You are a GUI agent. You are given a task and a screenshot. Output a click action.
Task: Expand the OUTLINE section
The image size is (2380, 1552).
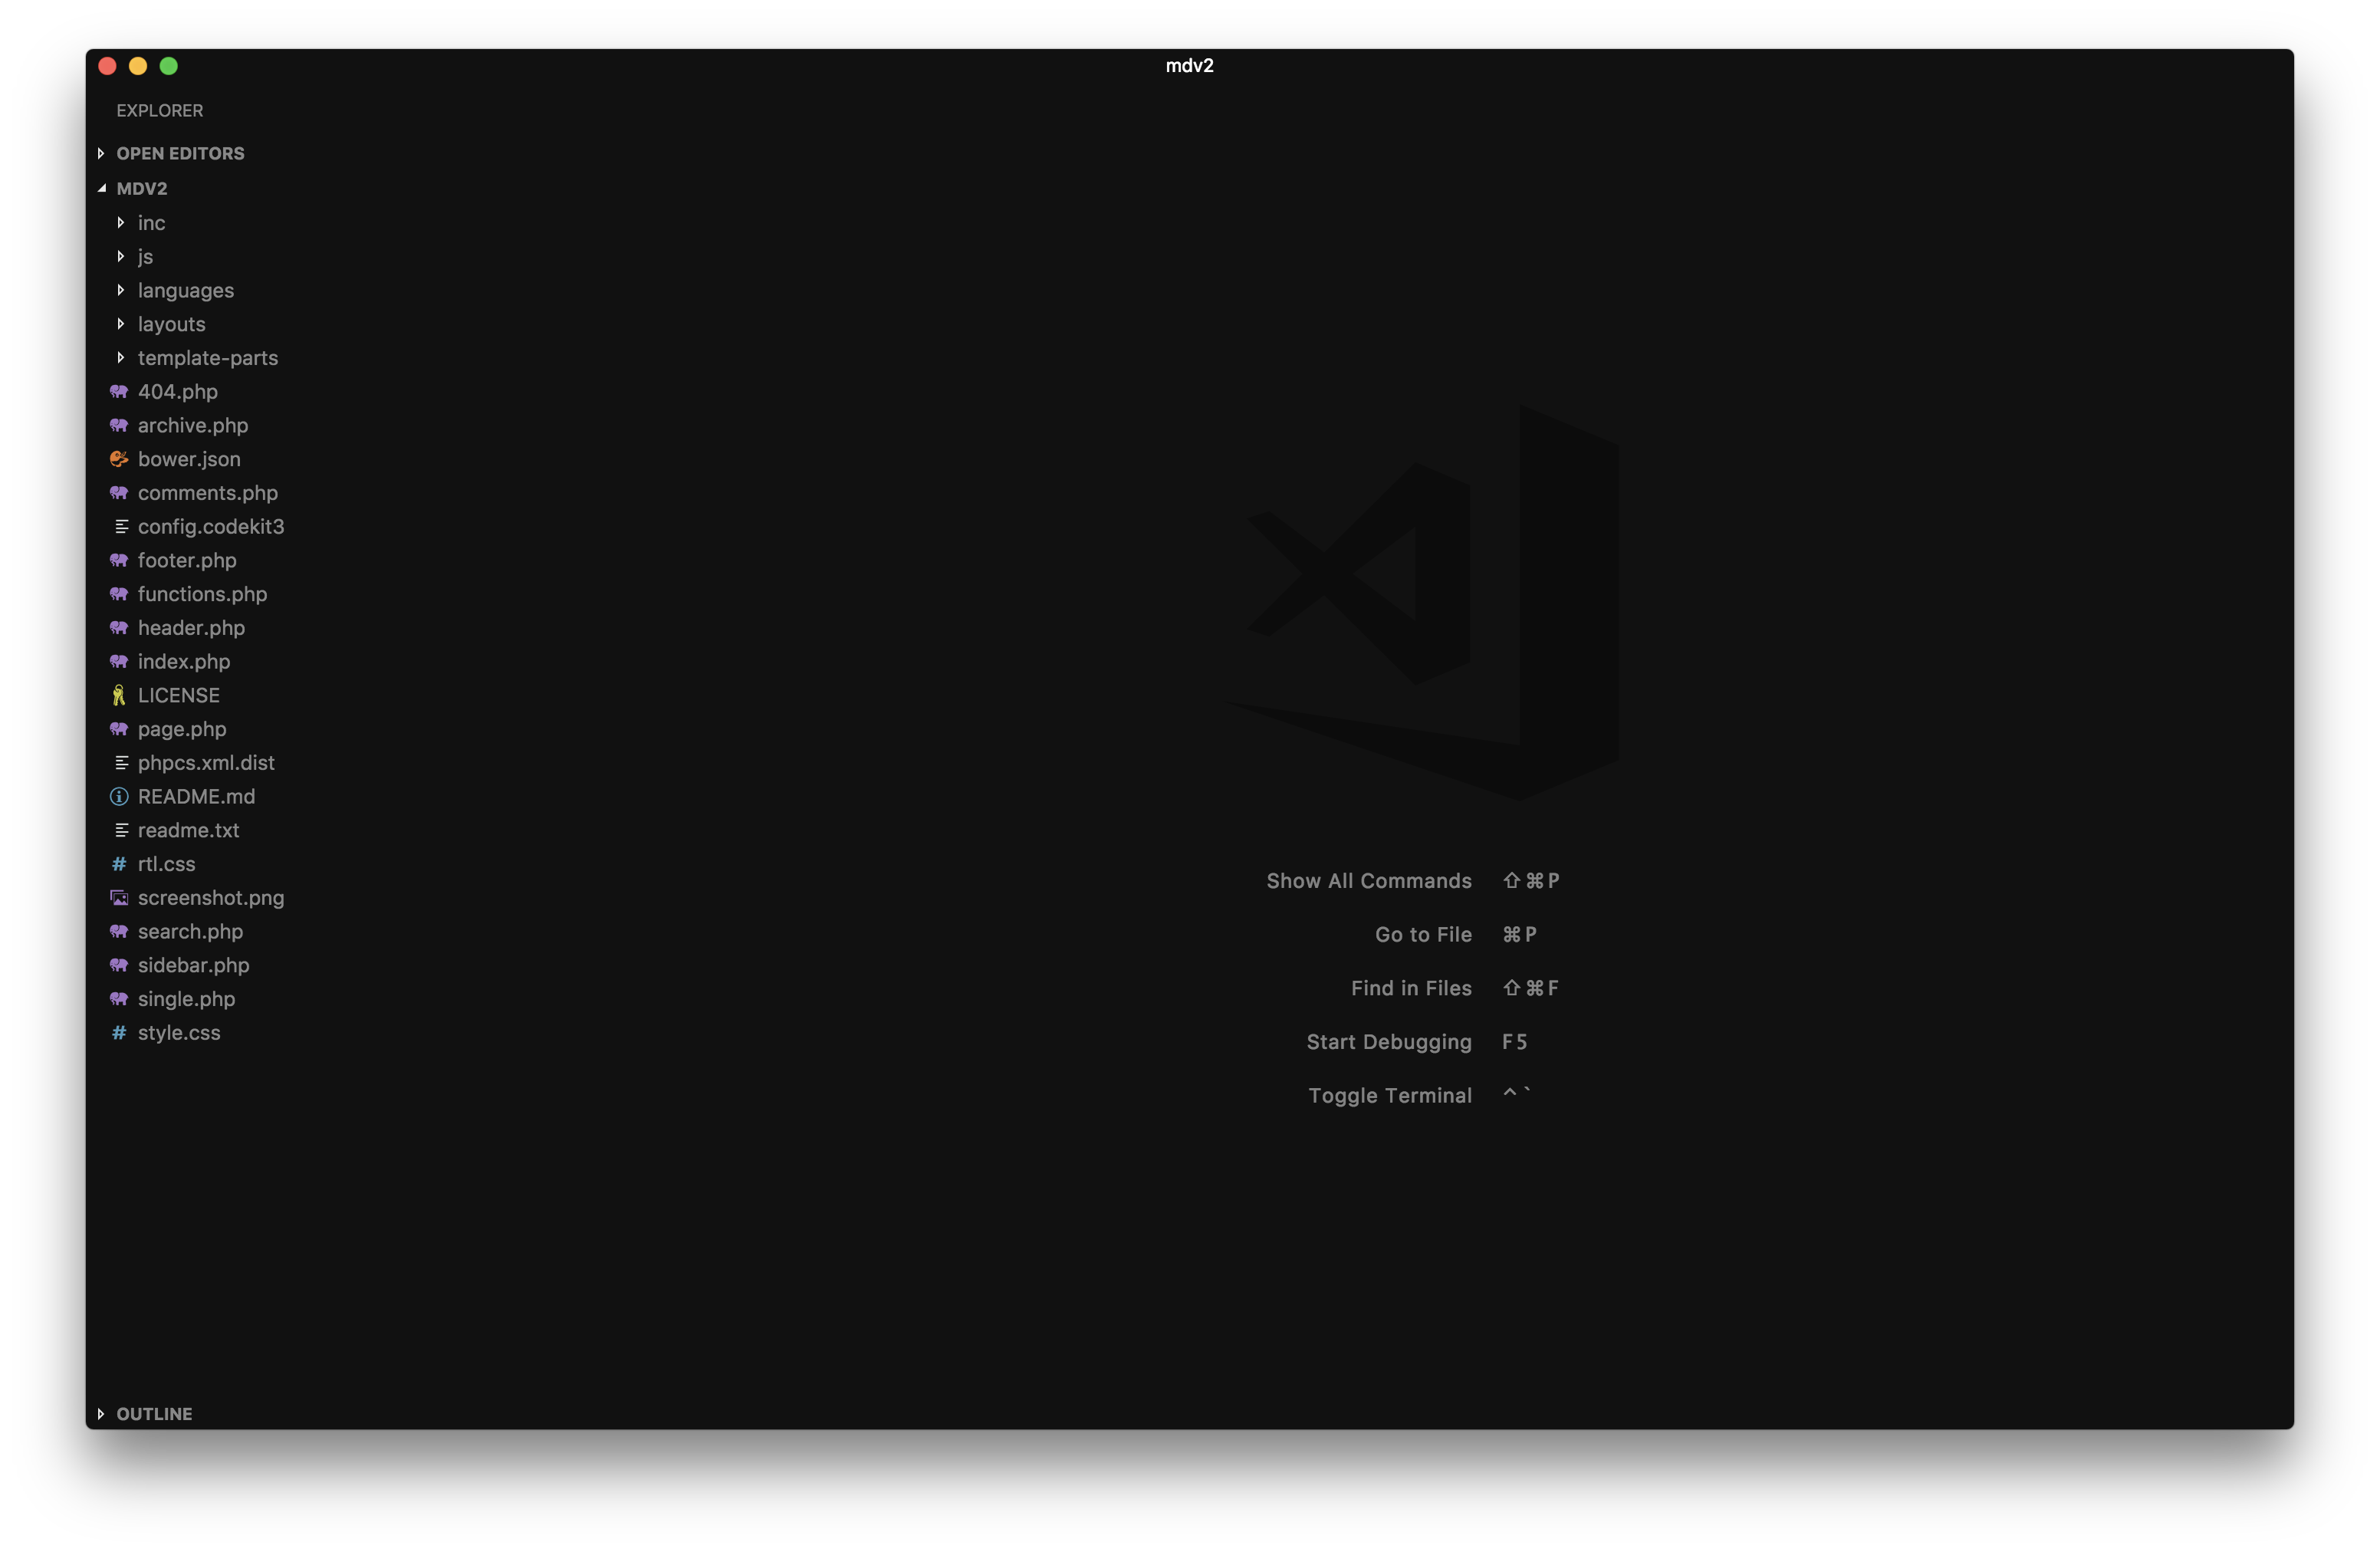click(x=101, y=1414)
